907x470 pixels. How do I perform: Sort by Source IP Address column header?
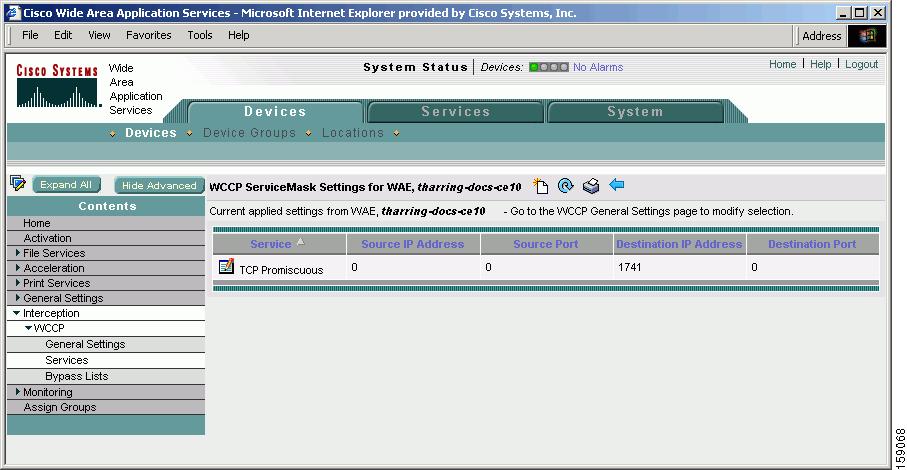click(x=412, y=244)
